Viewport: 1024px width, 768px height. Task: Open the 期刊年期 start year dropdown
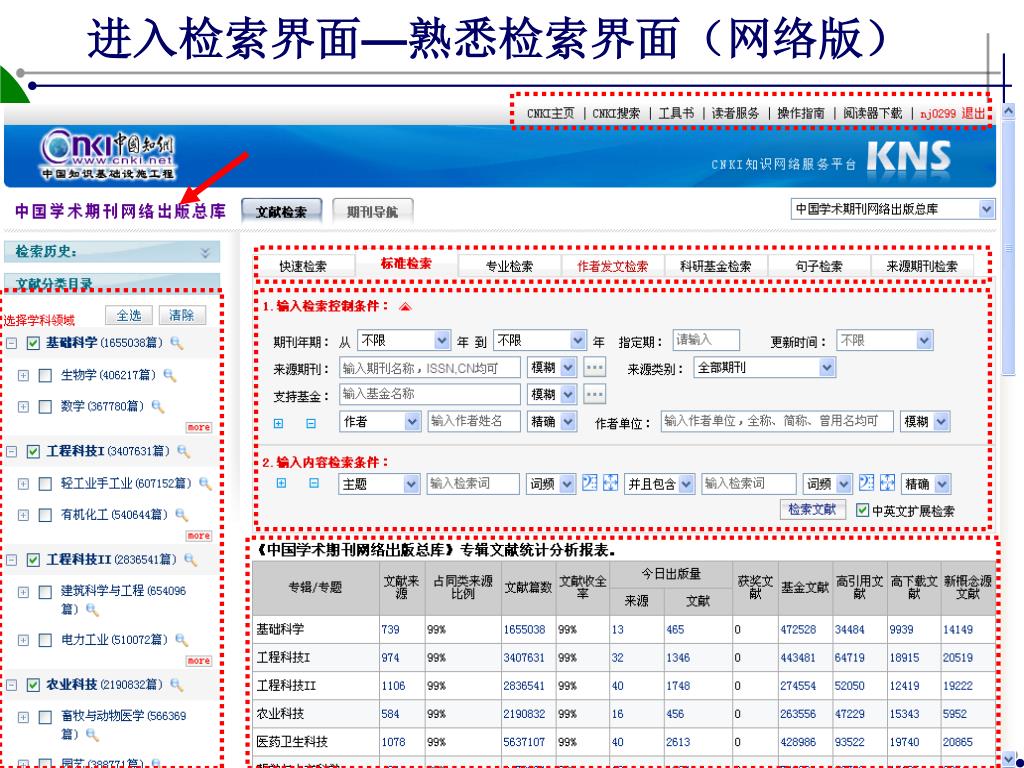(x=404, y=340)
